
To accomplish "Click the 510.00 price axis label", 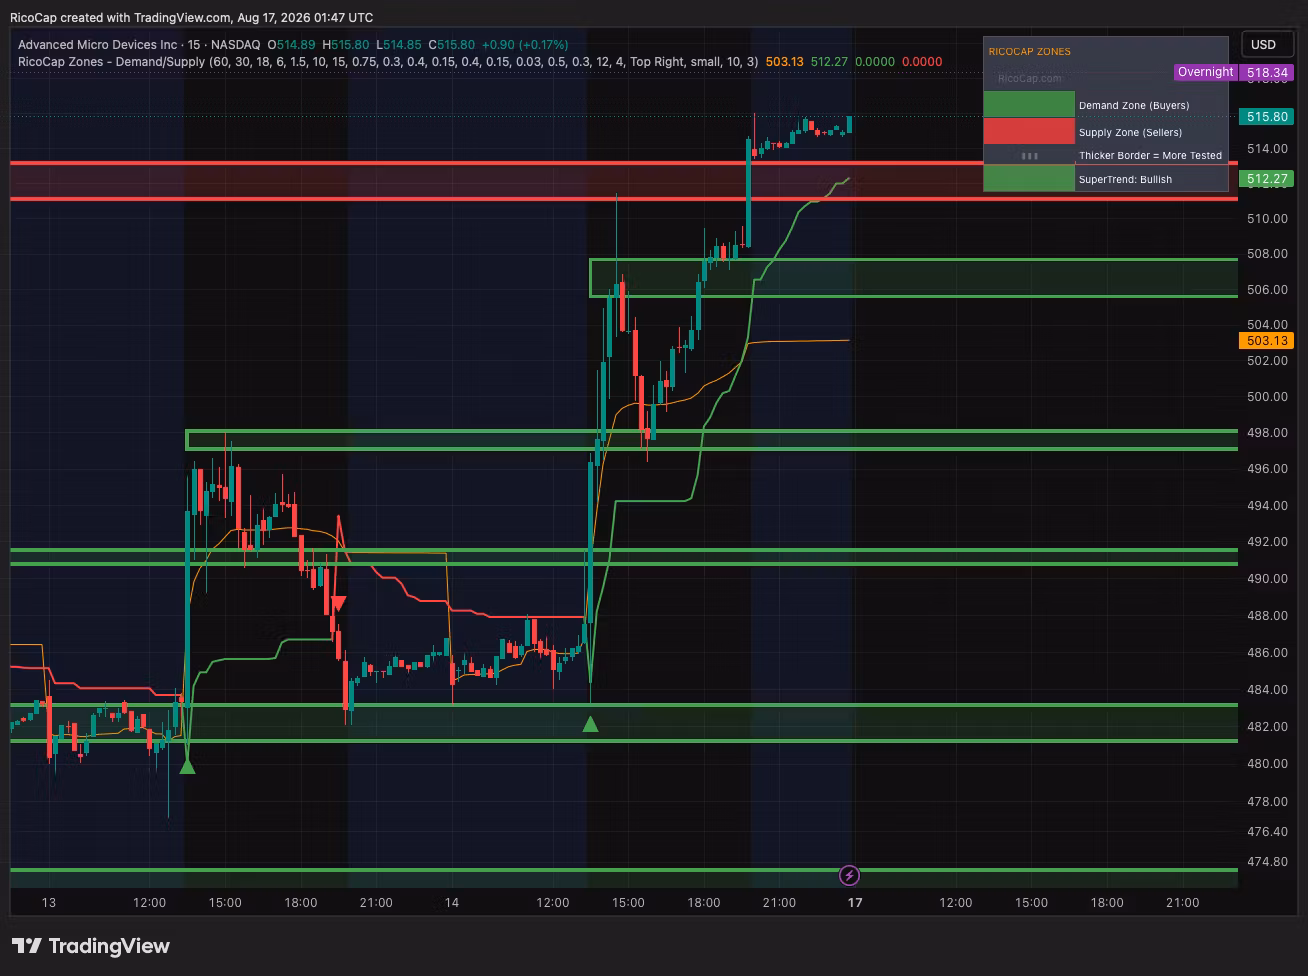I will pyautogui.click(x=1266, y=218).
